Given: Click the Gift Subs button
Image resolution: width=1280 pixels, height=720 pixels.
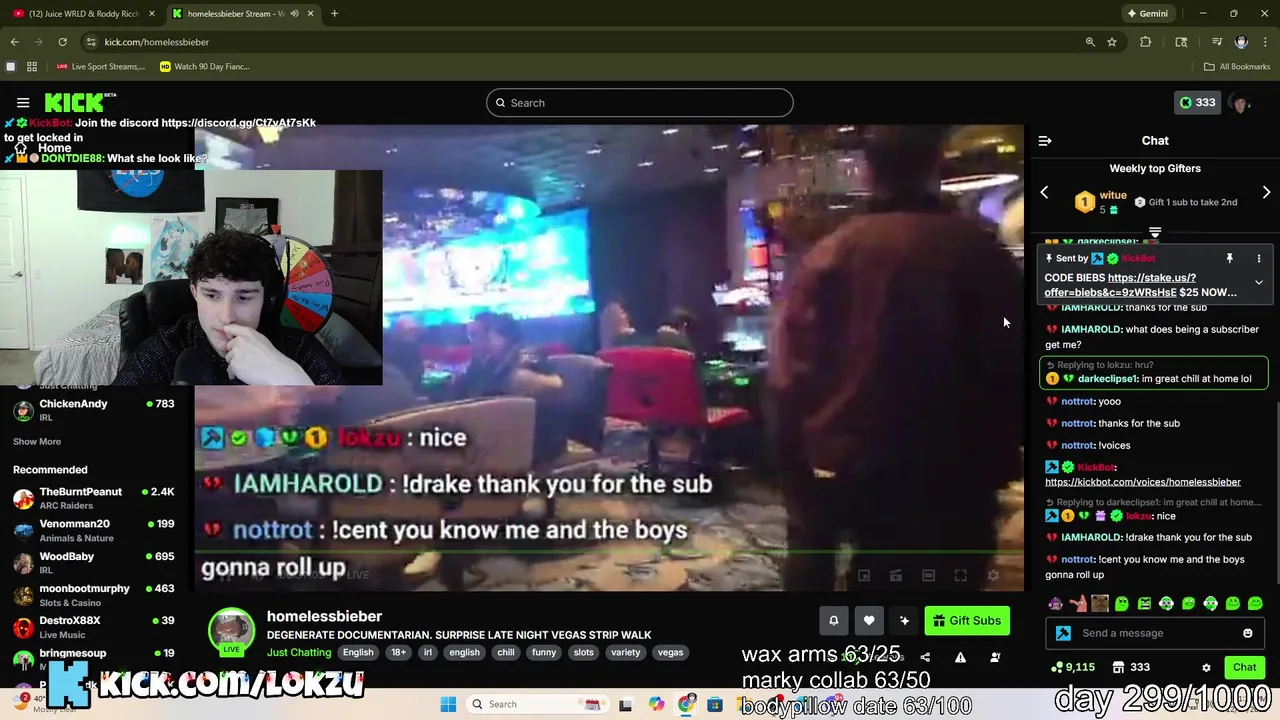Looking at the screenshot, I should 967,621.
